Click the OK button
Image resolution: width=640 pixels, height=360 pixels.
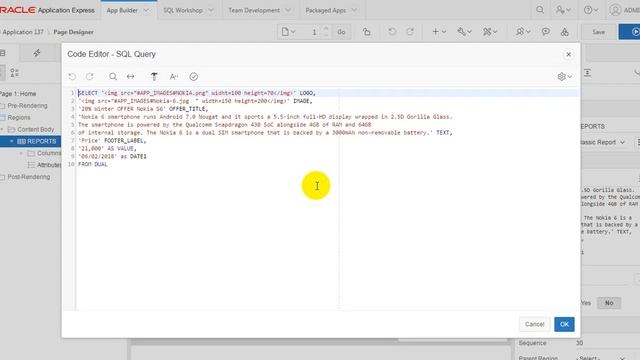(x=564, y=324)
